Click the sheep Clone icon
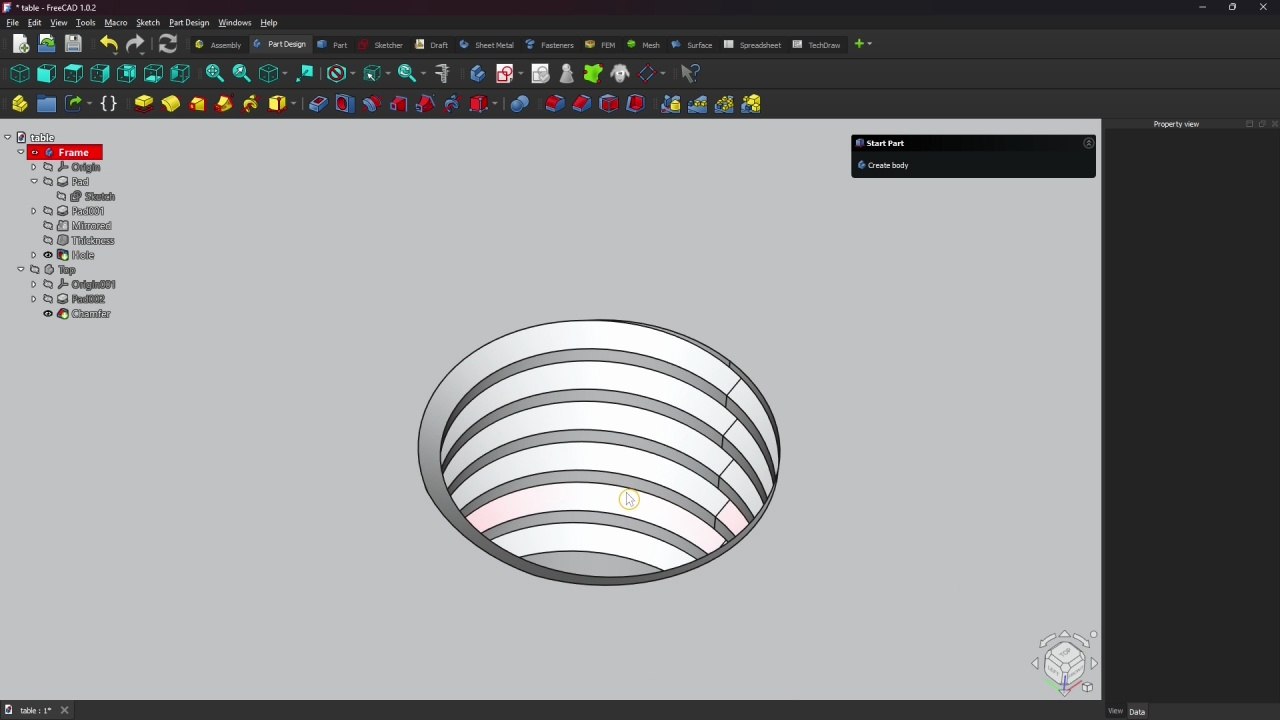Viewport: 1280px width, 720px height. coord(620,73)
